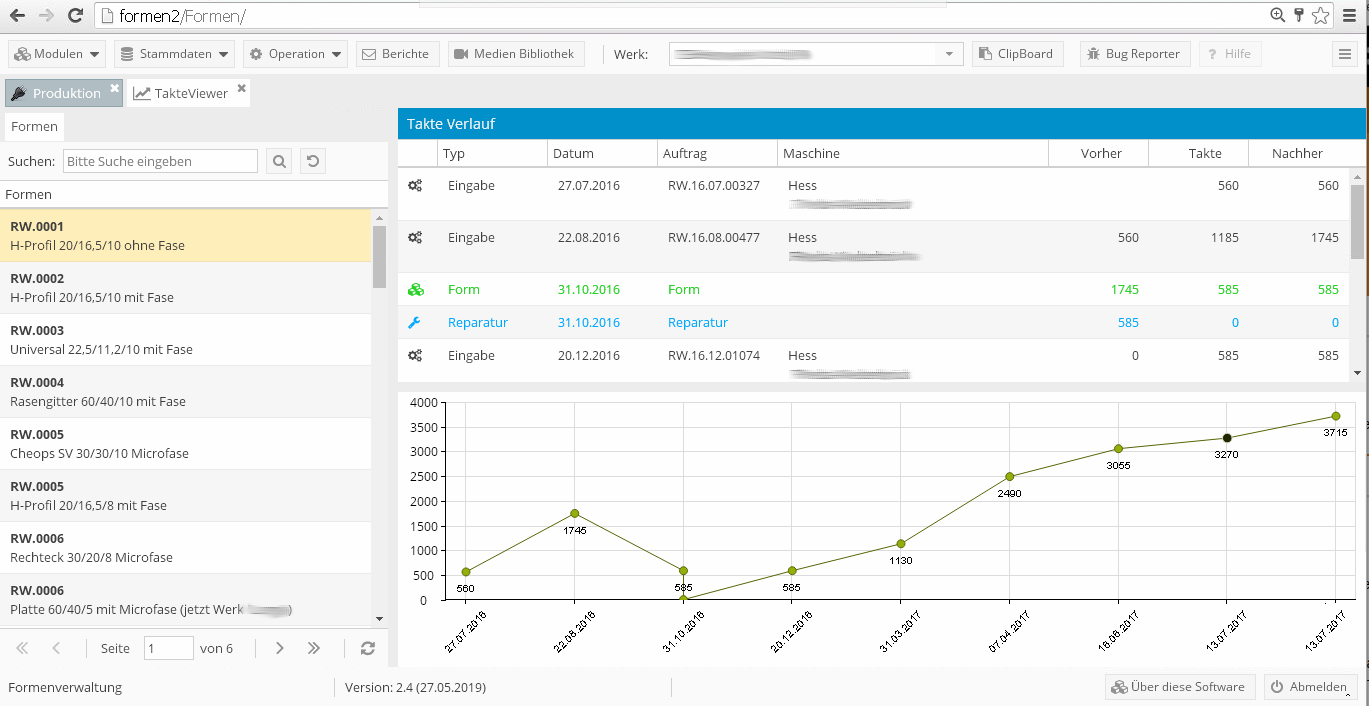Select the Formen panel tab
Screen dimensions: 1369x706
[x=34, y=127]
